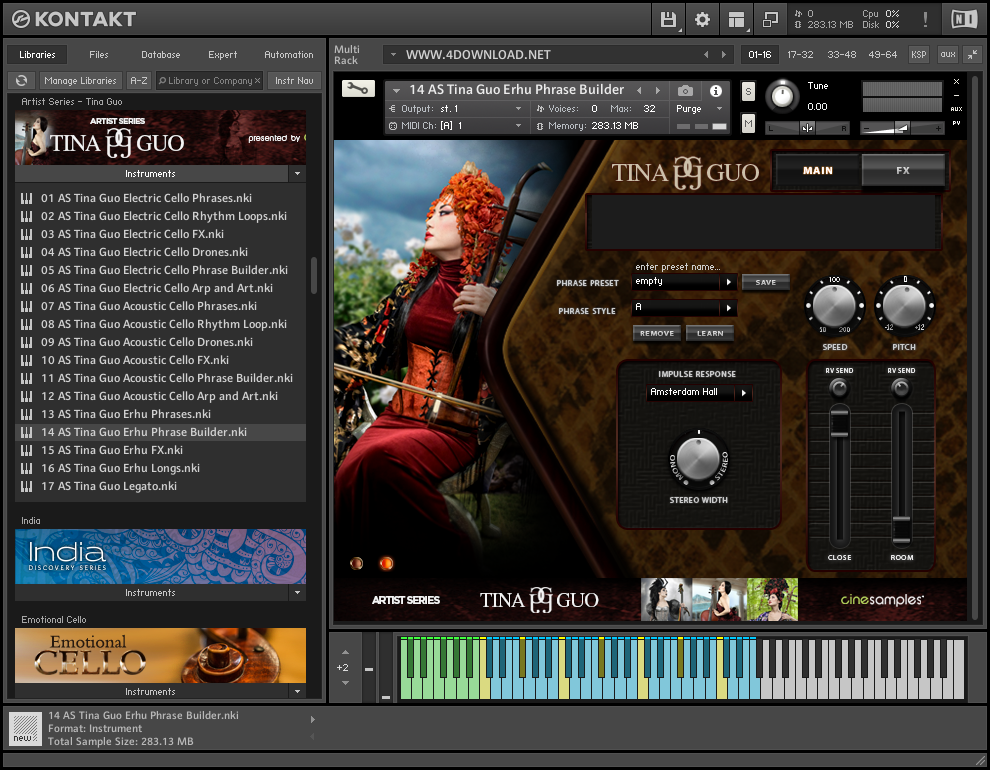This screenshot has height=770, width=990.
Task: Open Output st. 1 dropdown
Action: pos(457,109)
